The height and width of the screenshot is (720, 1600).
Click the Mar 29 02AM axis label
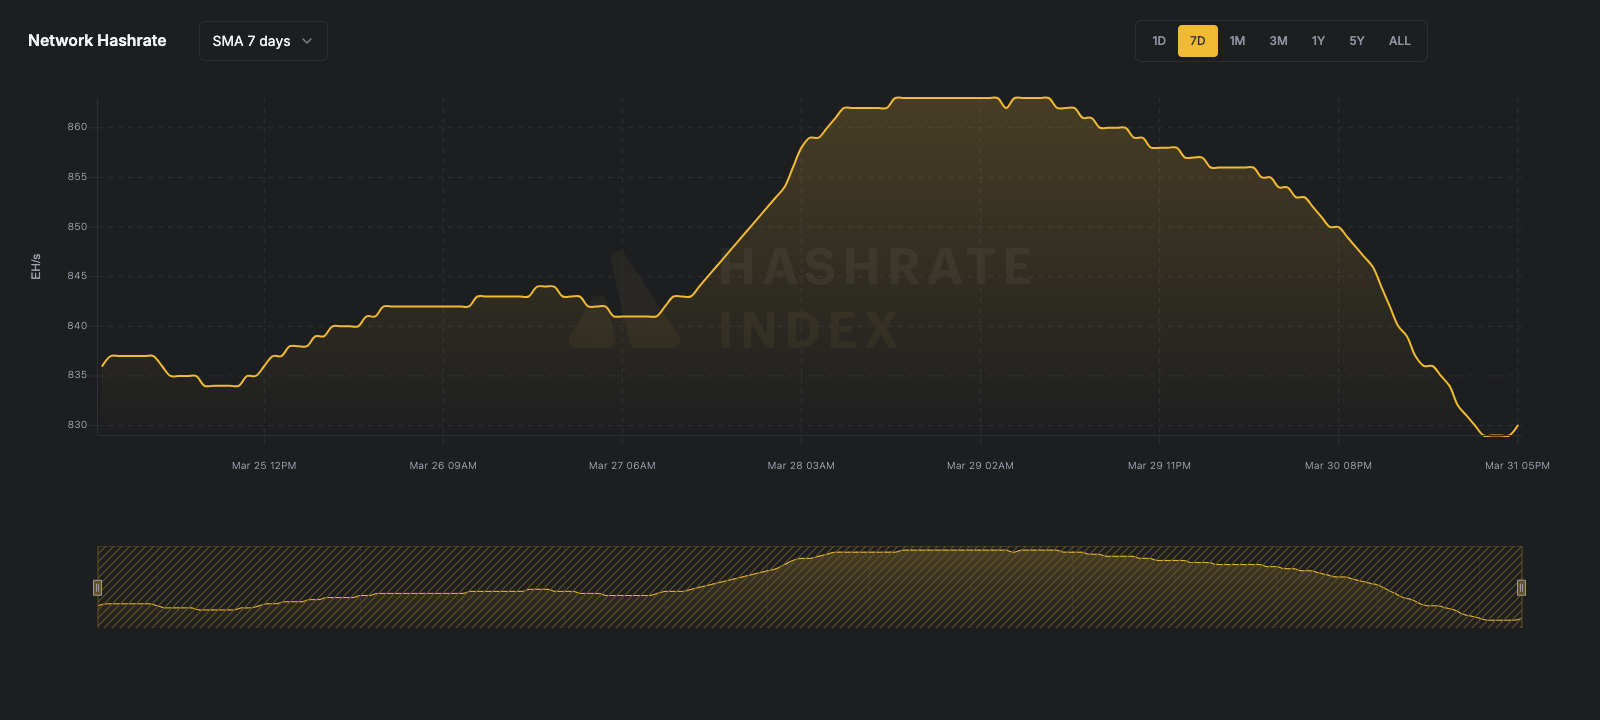[x=980, y=466]
